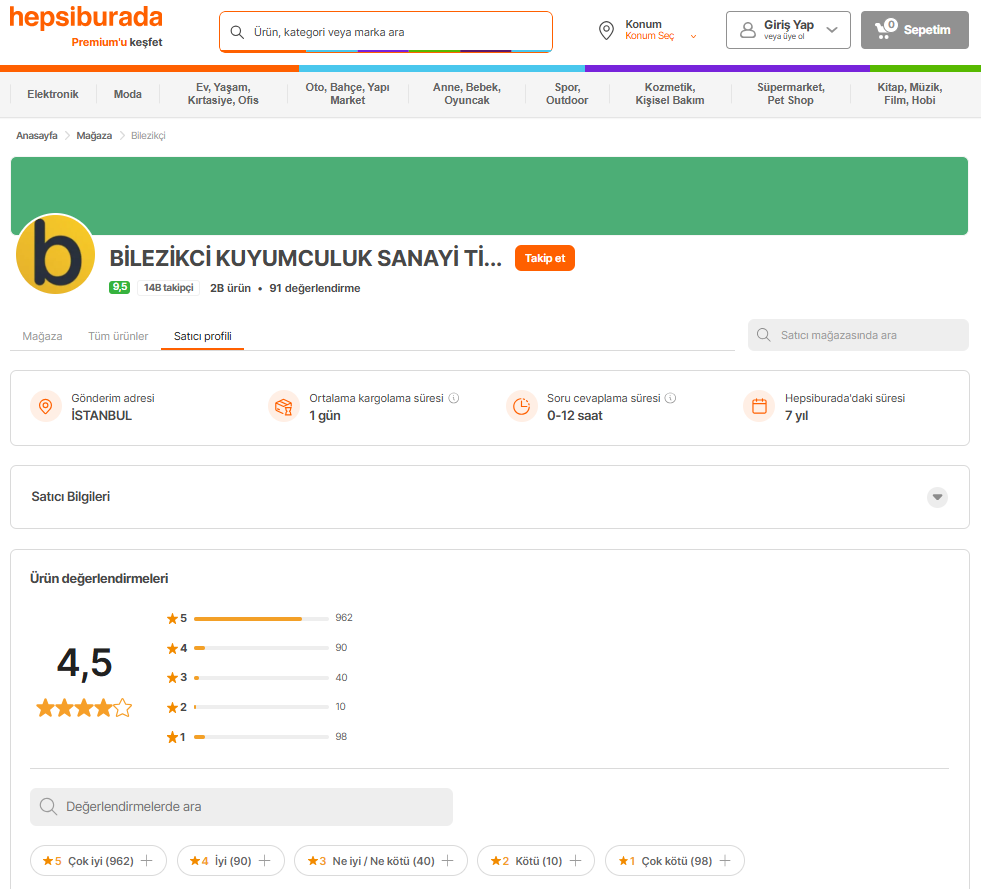Open the Konum Seç dropdown chevron
The image size is (981, 889).
693,36
